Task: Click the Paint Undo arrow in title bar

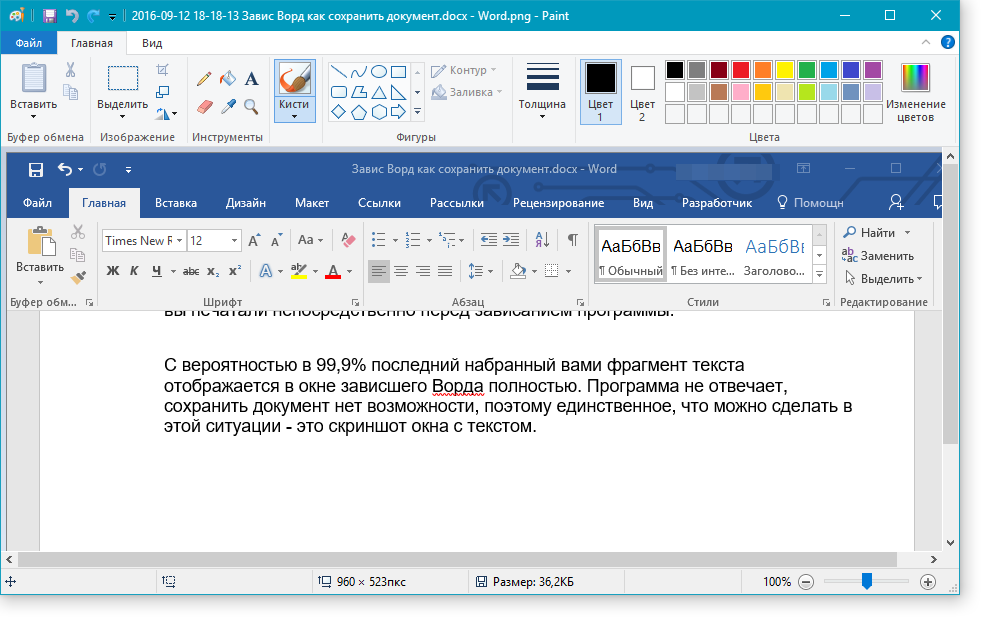Action: click(72, 16)
